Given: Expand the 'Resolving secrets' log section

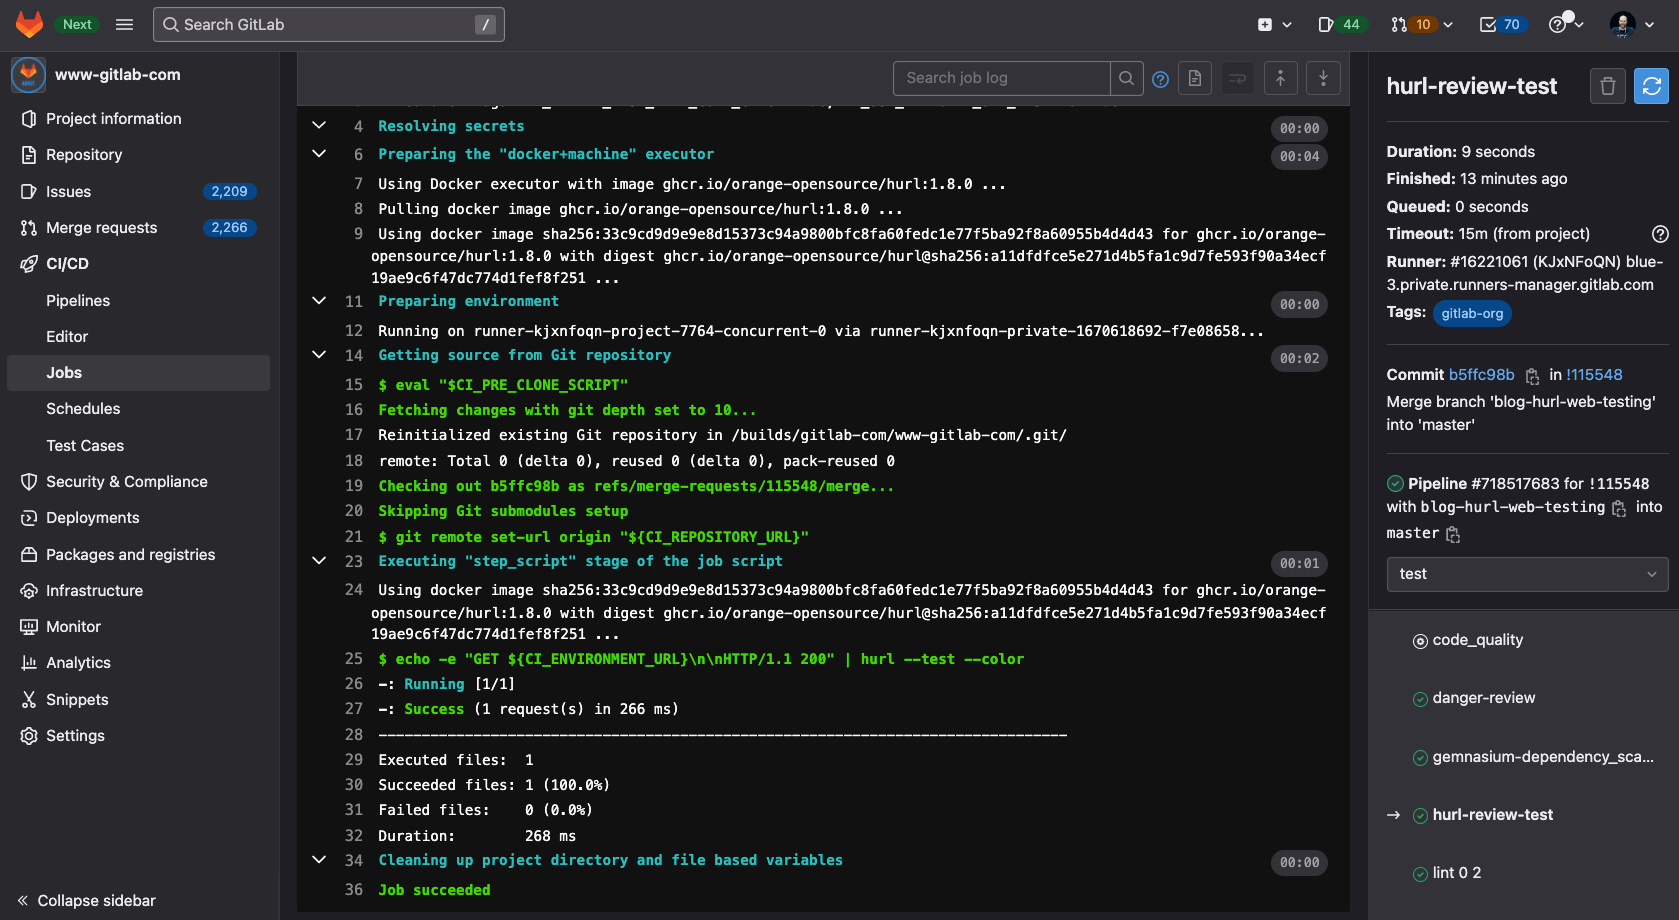Looking at the screenshot, I should pos(318,125).
